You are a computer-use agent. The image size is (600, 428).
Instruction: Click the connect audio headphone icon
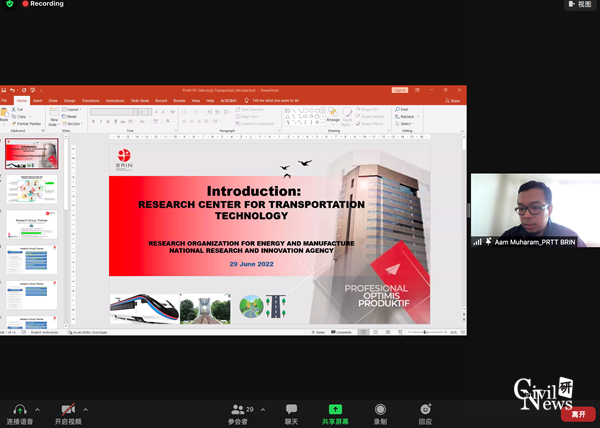pos(19,410)
